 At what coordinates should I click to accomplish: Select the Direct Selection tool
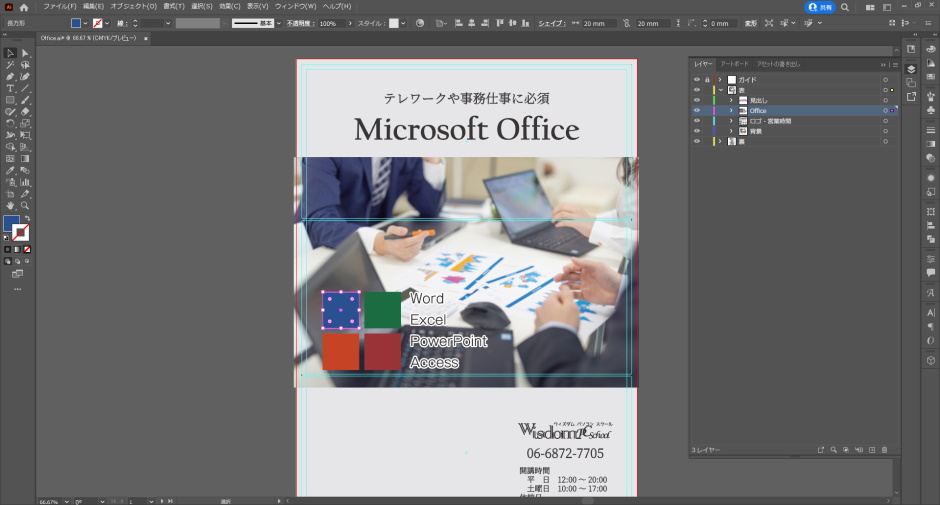[x=25, y=53]
